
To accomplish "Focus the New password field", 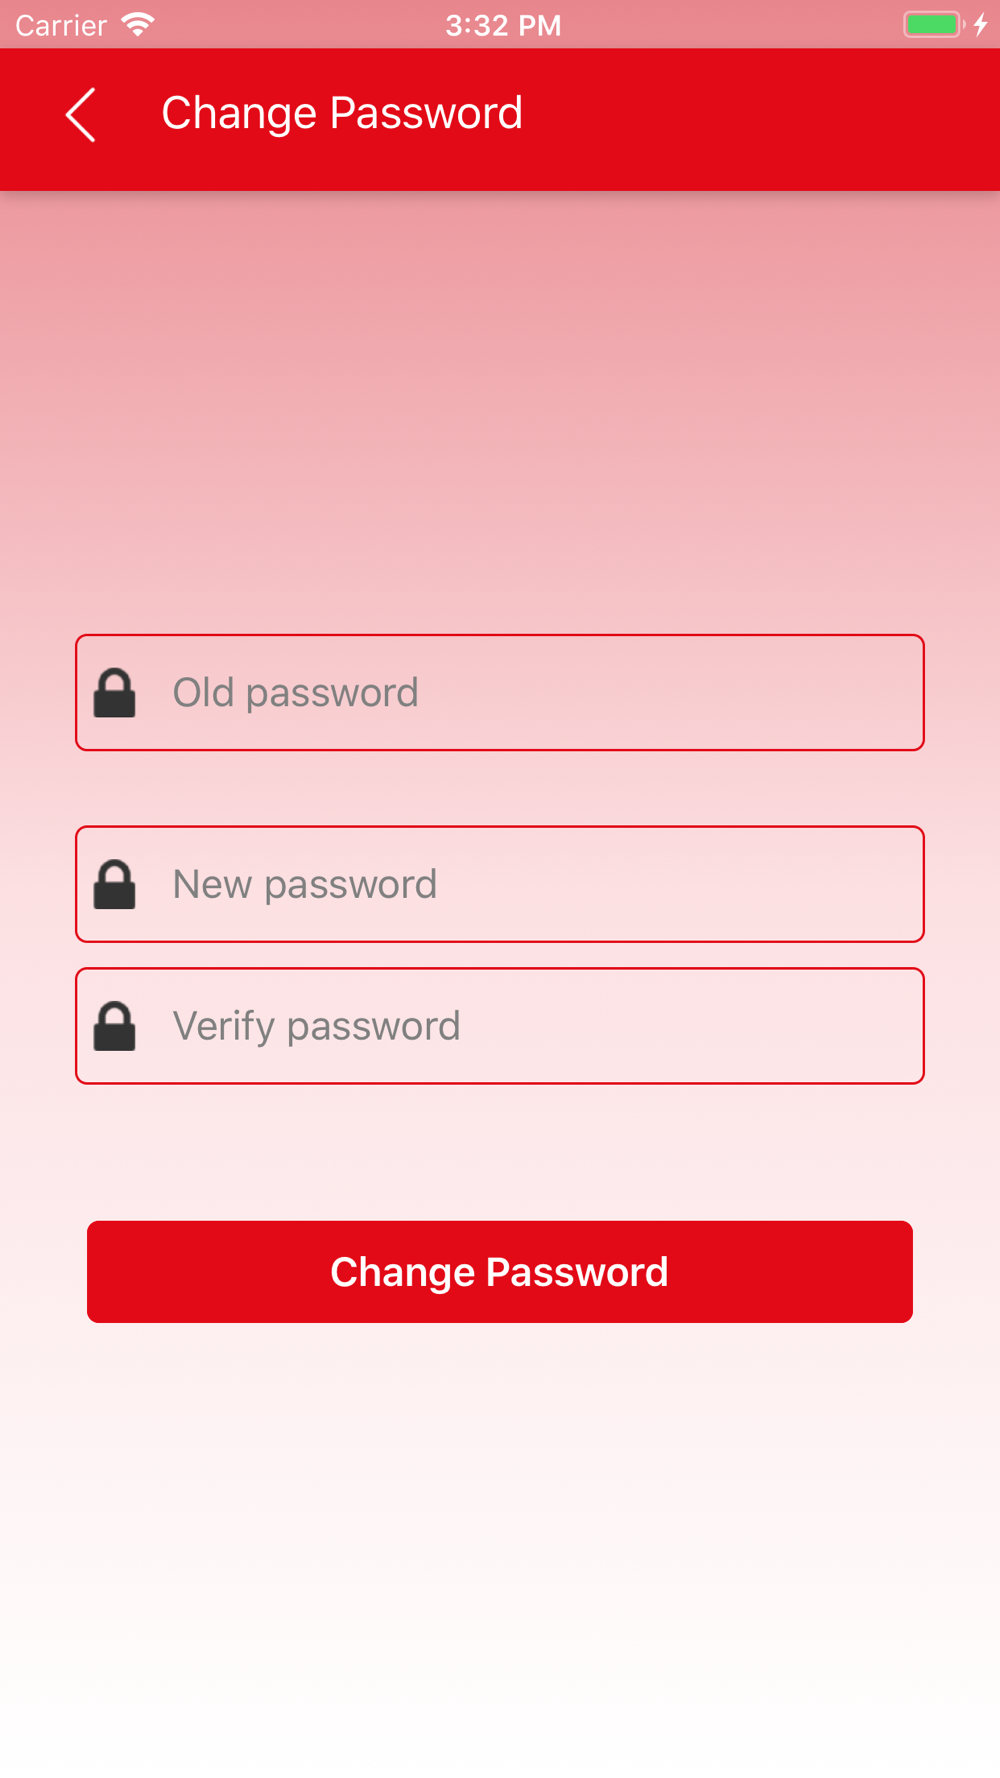I will pyautogui.click(x=500, y=884).
